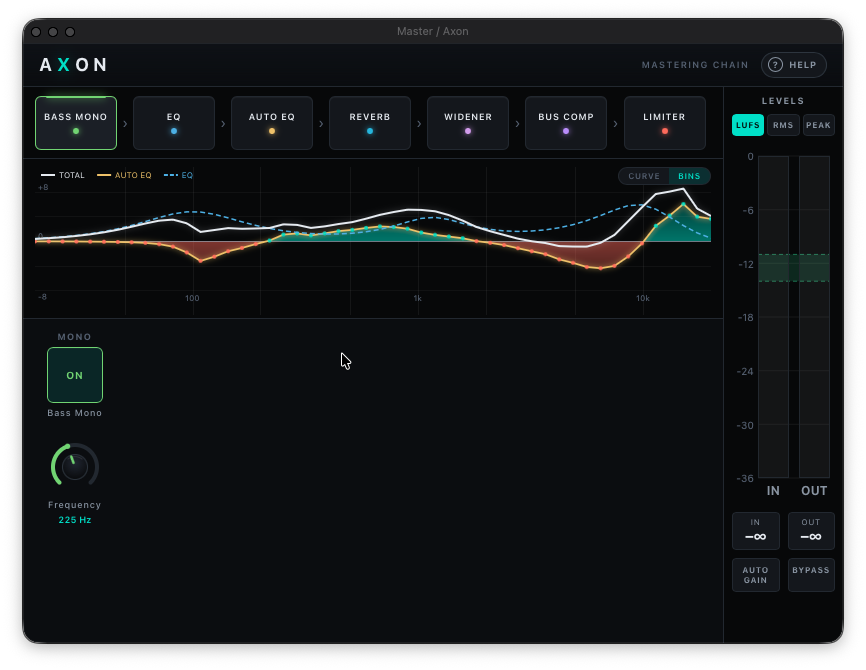The height and width of the screenshot is (670, 866).
Task: Click the 100 frequency axis label
Action: [x=192, y=298]
